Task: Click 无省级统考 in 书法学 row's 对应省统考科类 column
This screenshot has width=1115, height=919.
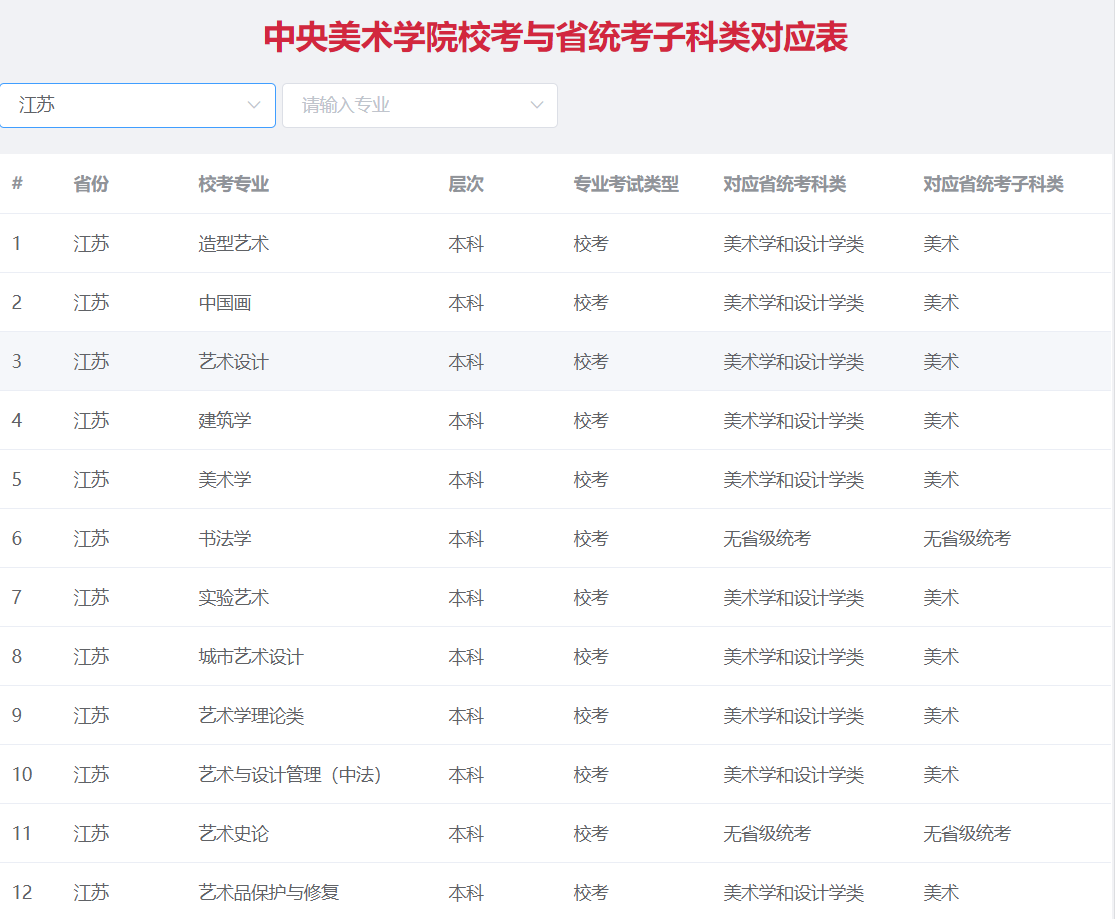Action: pos(767,539)
